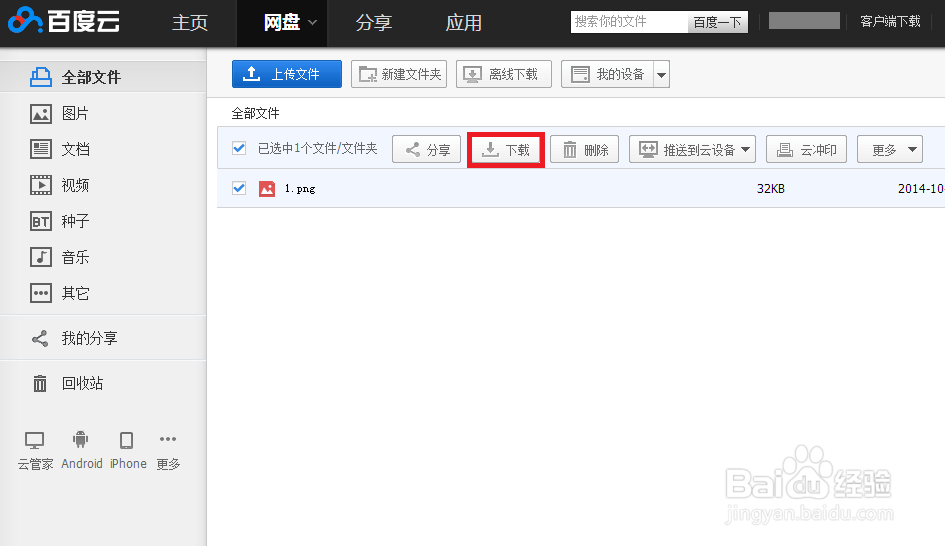Click the 云冲印 print button

[x=806, y=149]
